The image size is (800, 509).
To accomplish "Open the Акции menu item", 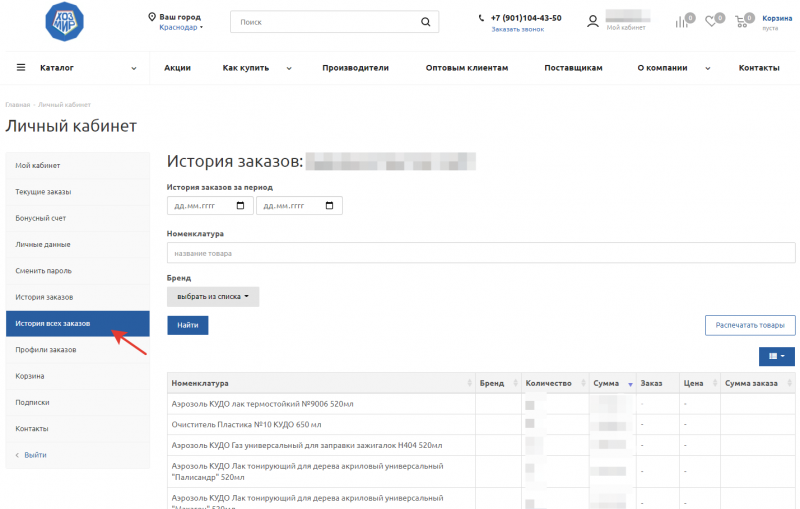I will point(177,68).
